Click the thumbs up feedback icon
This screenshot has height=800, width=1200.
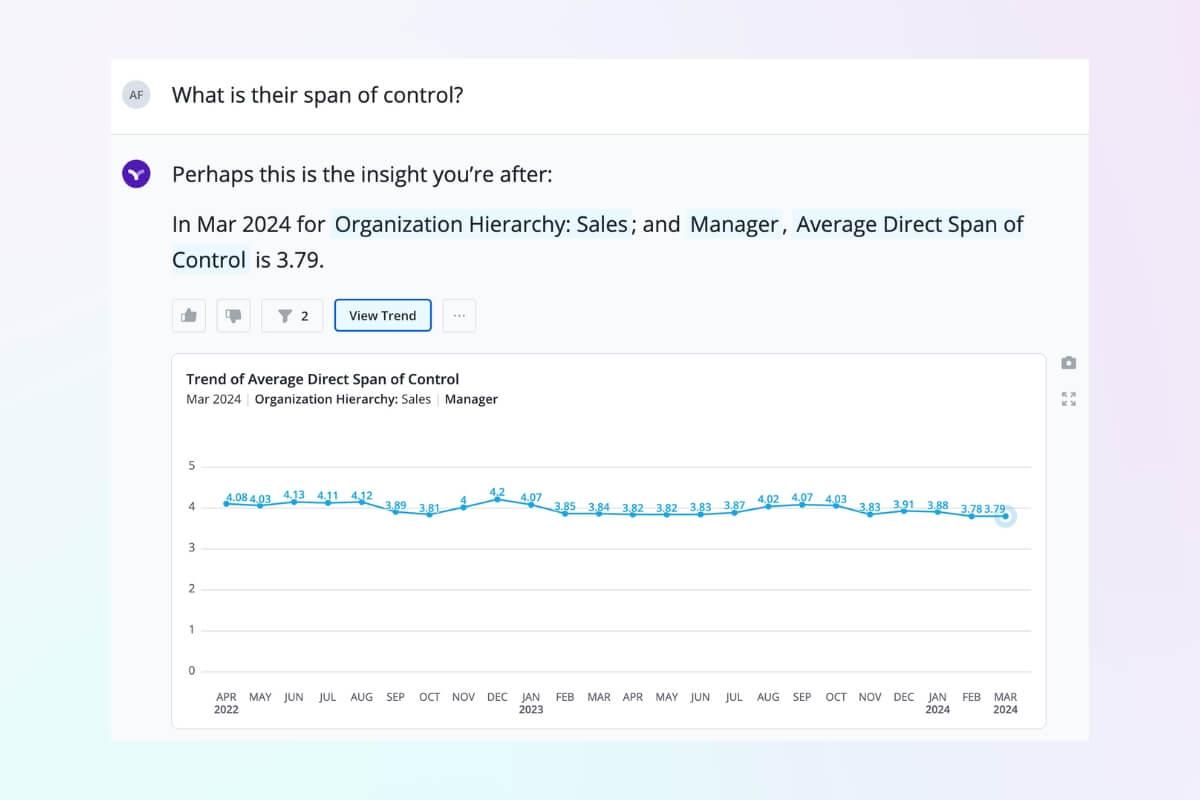coord(189,316)
